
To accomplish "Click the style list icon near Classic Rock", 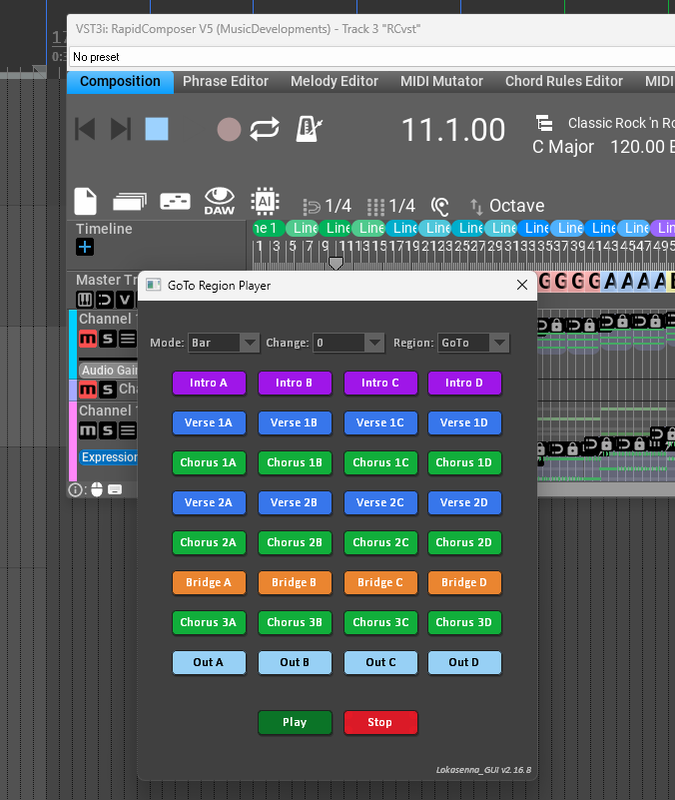I will (544, 123).
